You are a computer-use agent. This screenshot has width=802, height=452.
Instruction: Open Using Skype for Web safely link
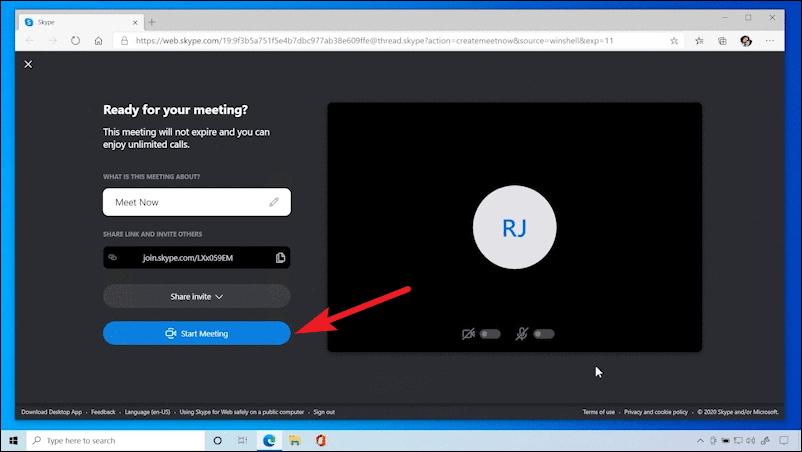241,412
